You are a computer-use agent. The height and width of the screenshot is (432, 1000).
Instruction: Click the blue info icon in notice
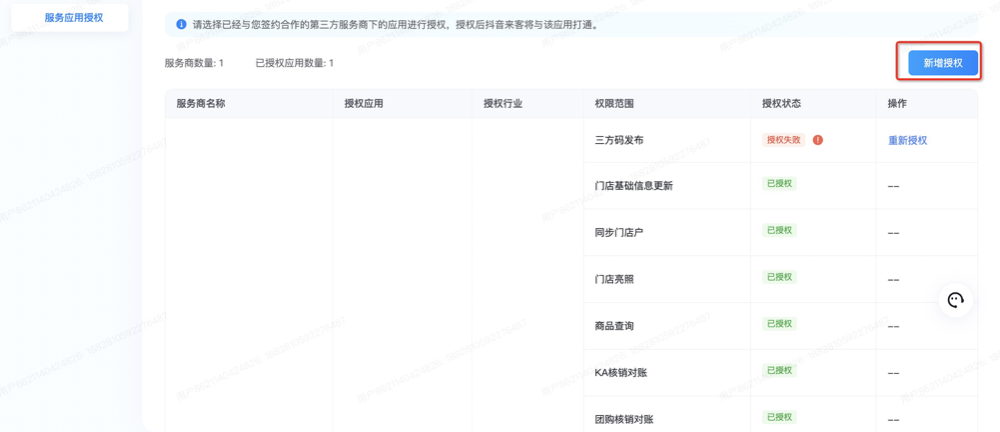pos(182,25)
